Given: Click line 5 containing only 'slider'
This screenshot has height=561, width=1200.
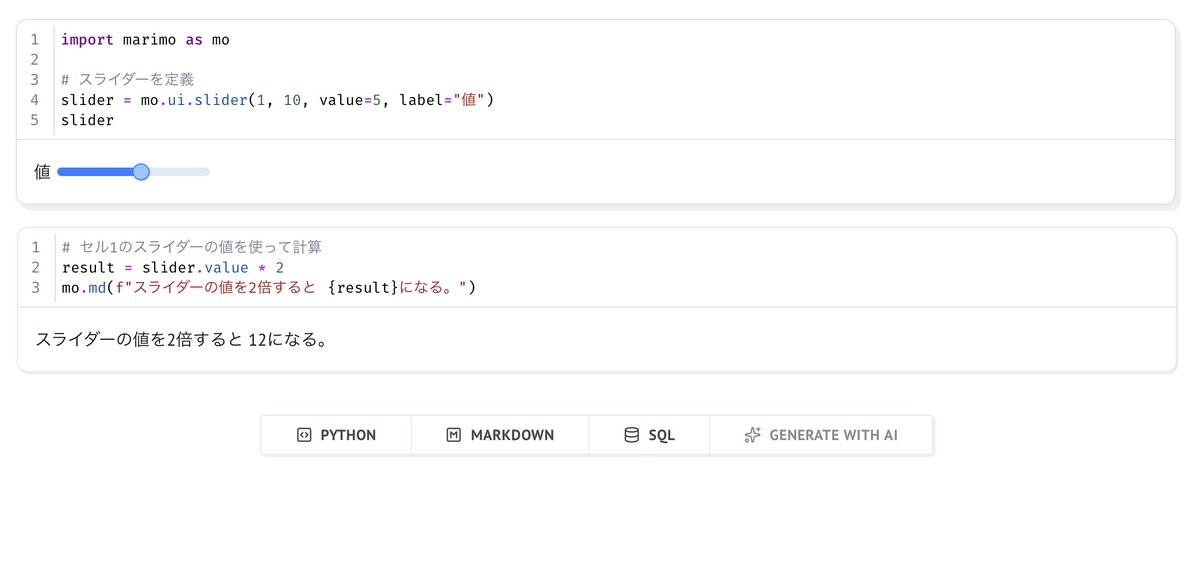Looking at the screenshot, I should point(87,120).
